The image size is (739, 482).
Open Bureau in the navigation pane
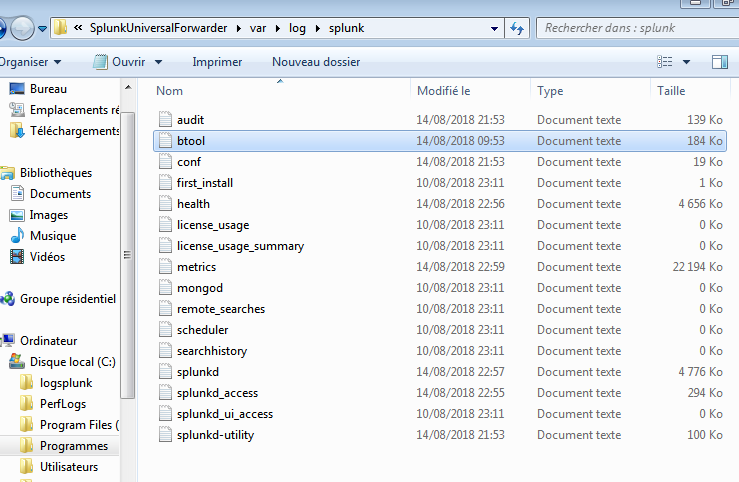point(48,89)
